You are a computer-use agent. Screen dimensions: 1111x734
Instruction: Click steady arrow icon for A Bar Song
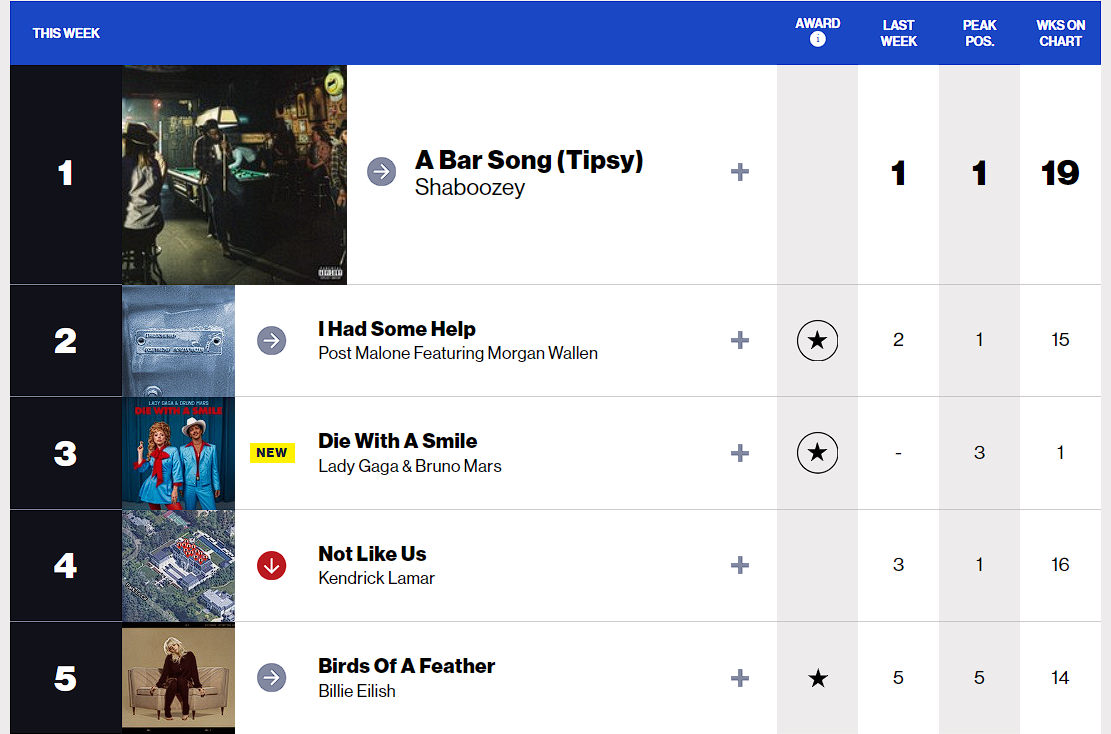click(x=381, y=171)
